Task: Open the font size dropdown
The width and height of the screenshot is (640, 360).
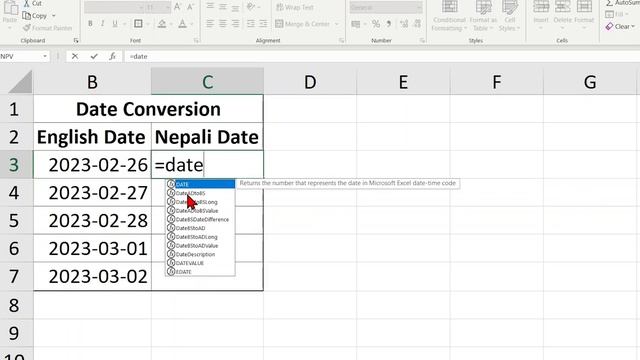Action: 167,7
